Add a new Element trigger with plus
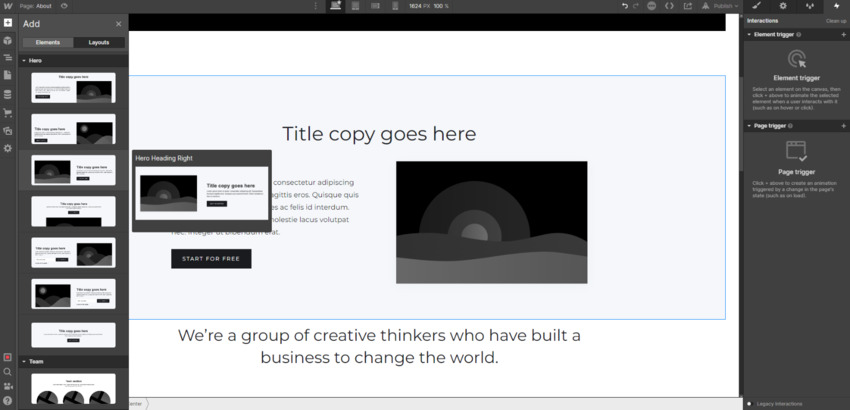The height and width of the screenshot is (410, 850). 843,34
